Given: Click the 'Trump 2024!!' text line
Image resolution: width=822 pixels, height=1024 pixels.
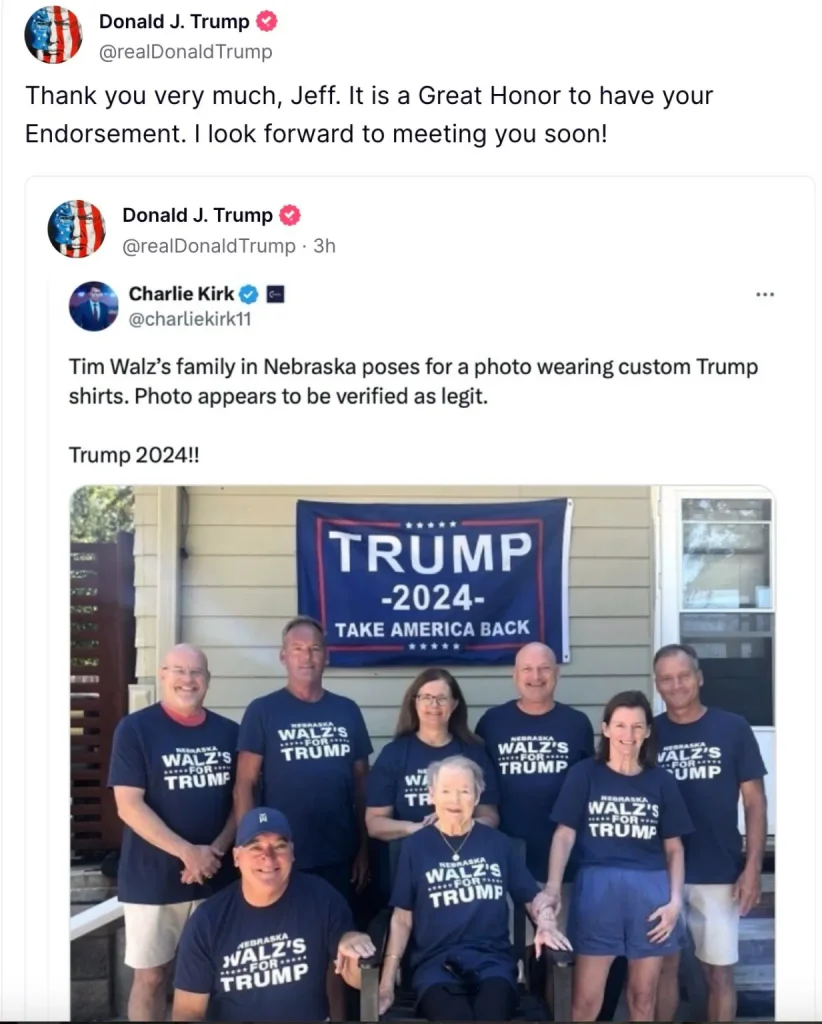Looking at the screenshot, I should (134, 455).
